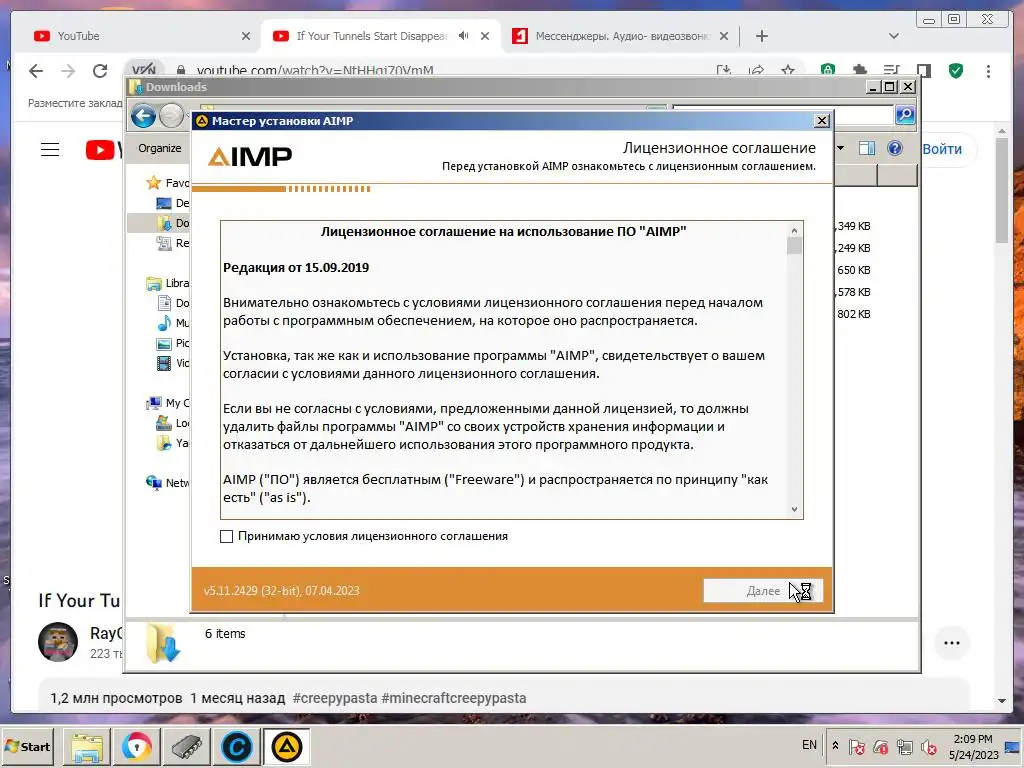
Task: Toggle the preview pane icon in Downloads window
Action: [x=867, y=148]
